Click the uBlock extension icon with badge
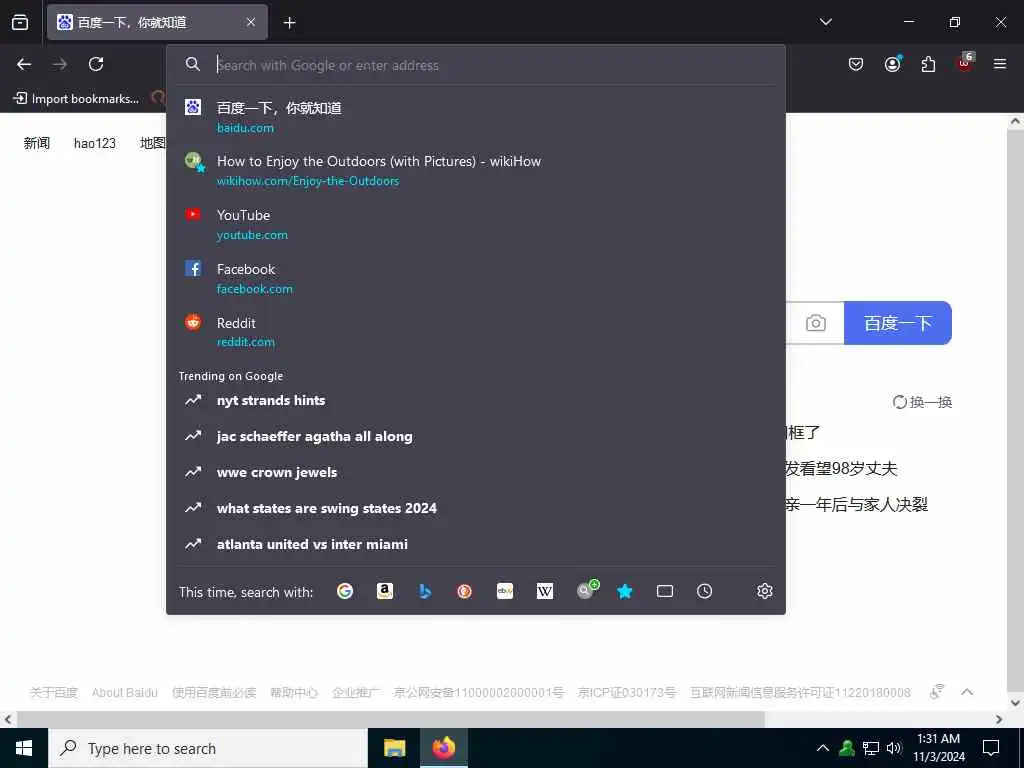1024x768 pixels. click(x=965, y=63)
